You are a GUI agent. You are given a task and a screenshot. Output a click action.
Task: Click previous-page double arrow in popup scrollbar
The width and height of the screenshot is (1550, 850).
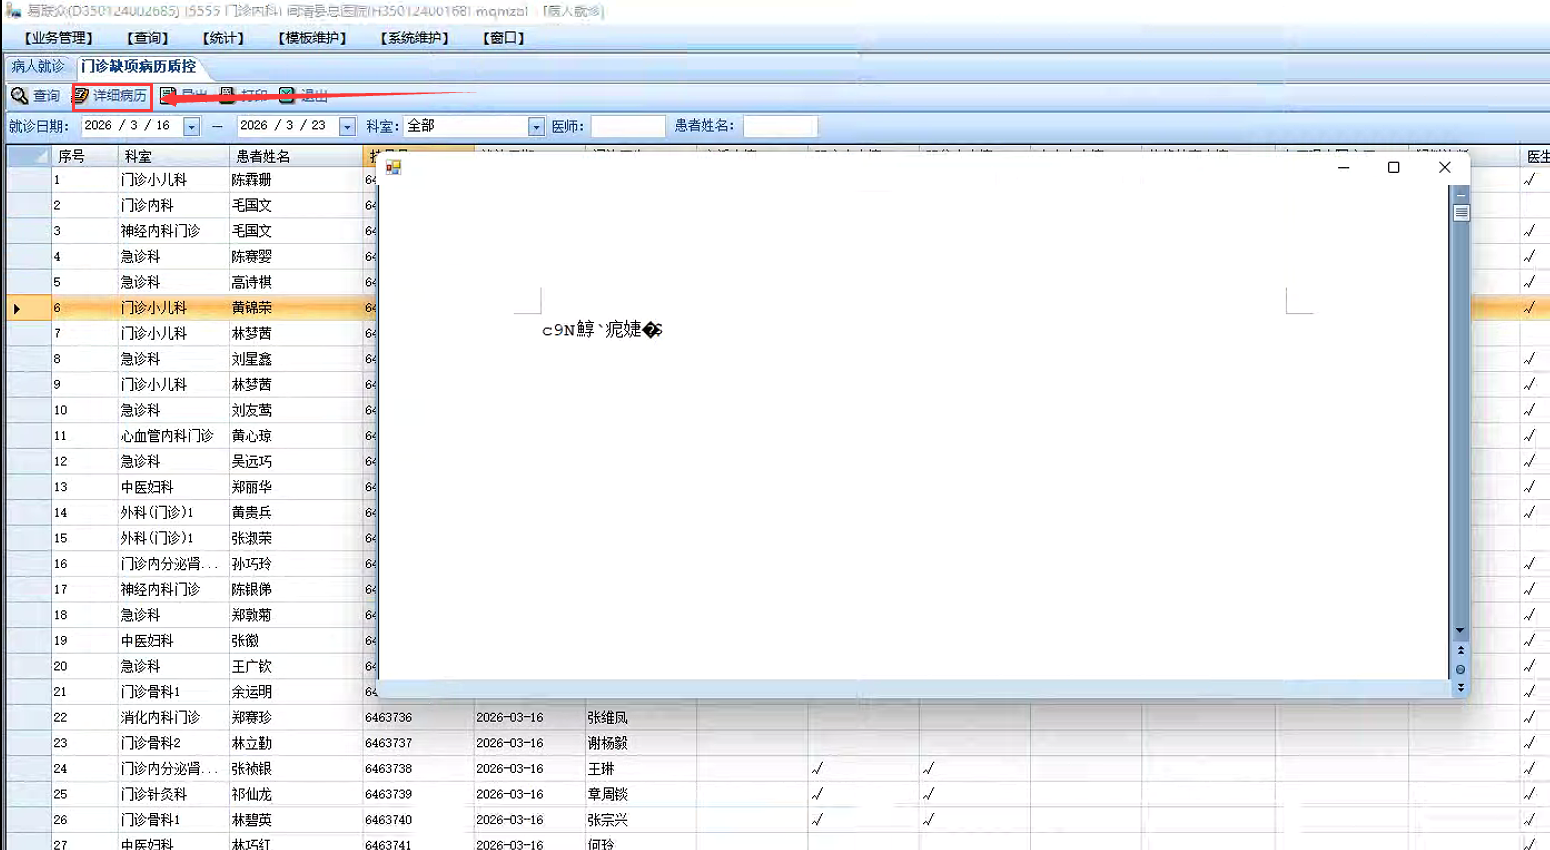click(1461, 651)
